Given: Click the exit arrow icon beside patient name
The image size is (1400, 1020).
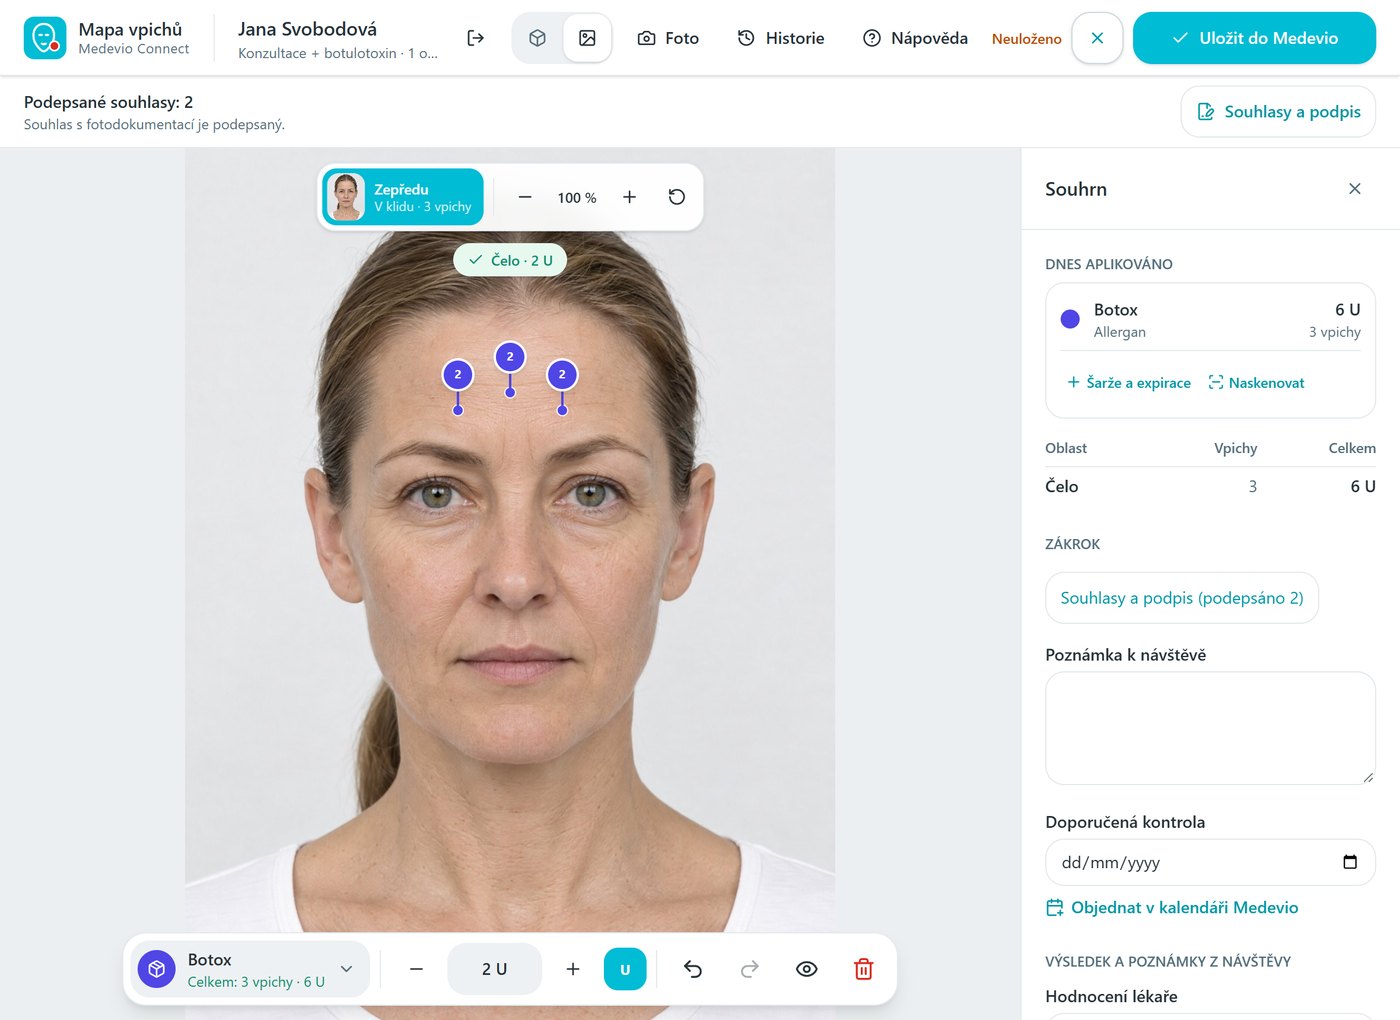Looking at the screenshot, I should [476, 38].
